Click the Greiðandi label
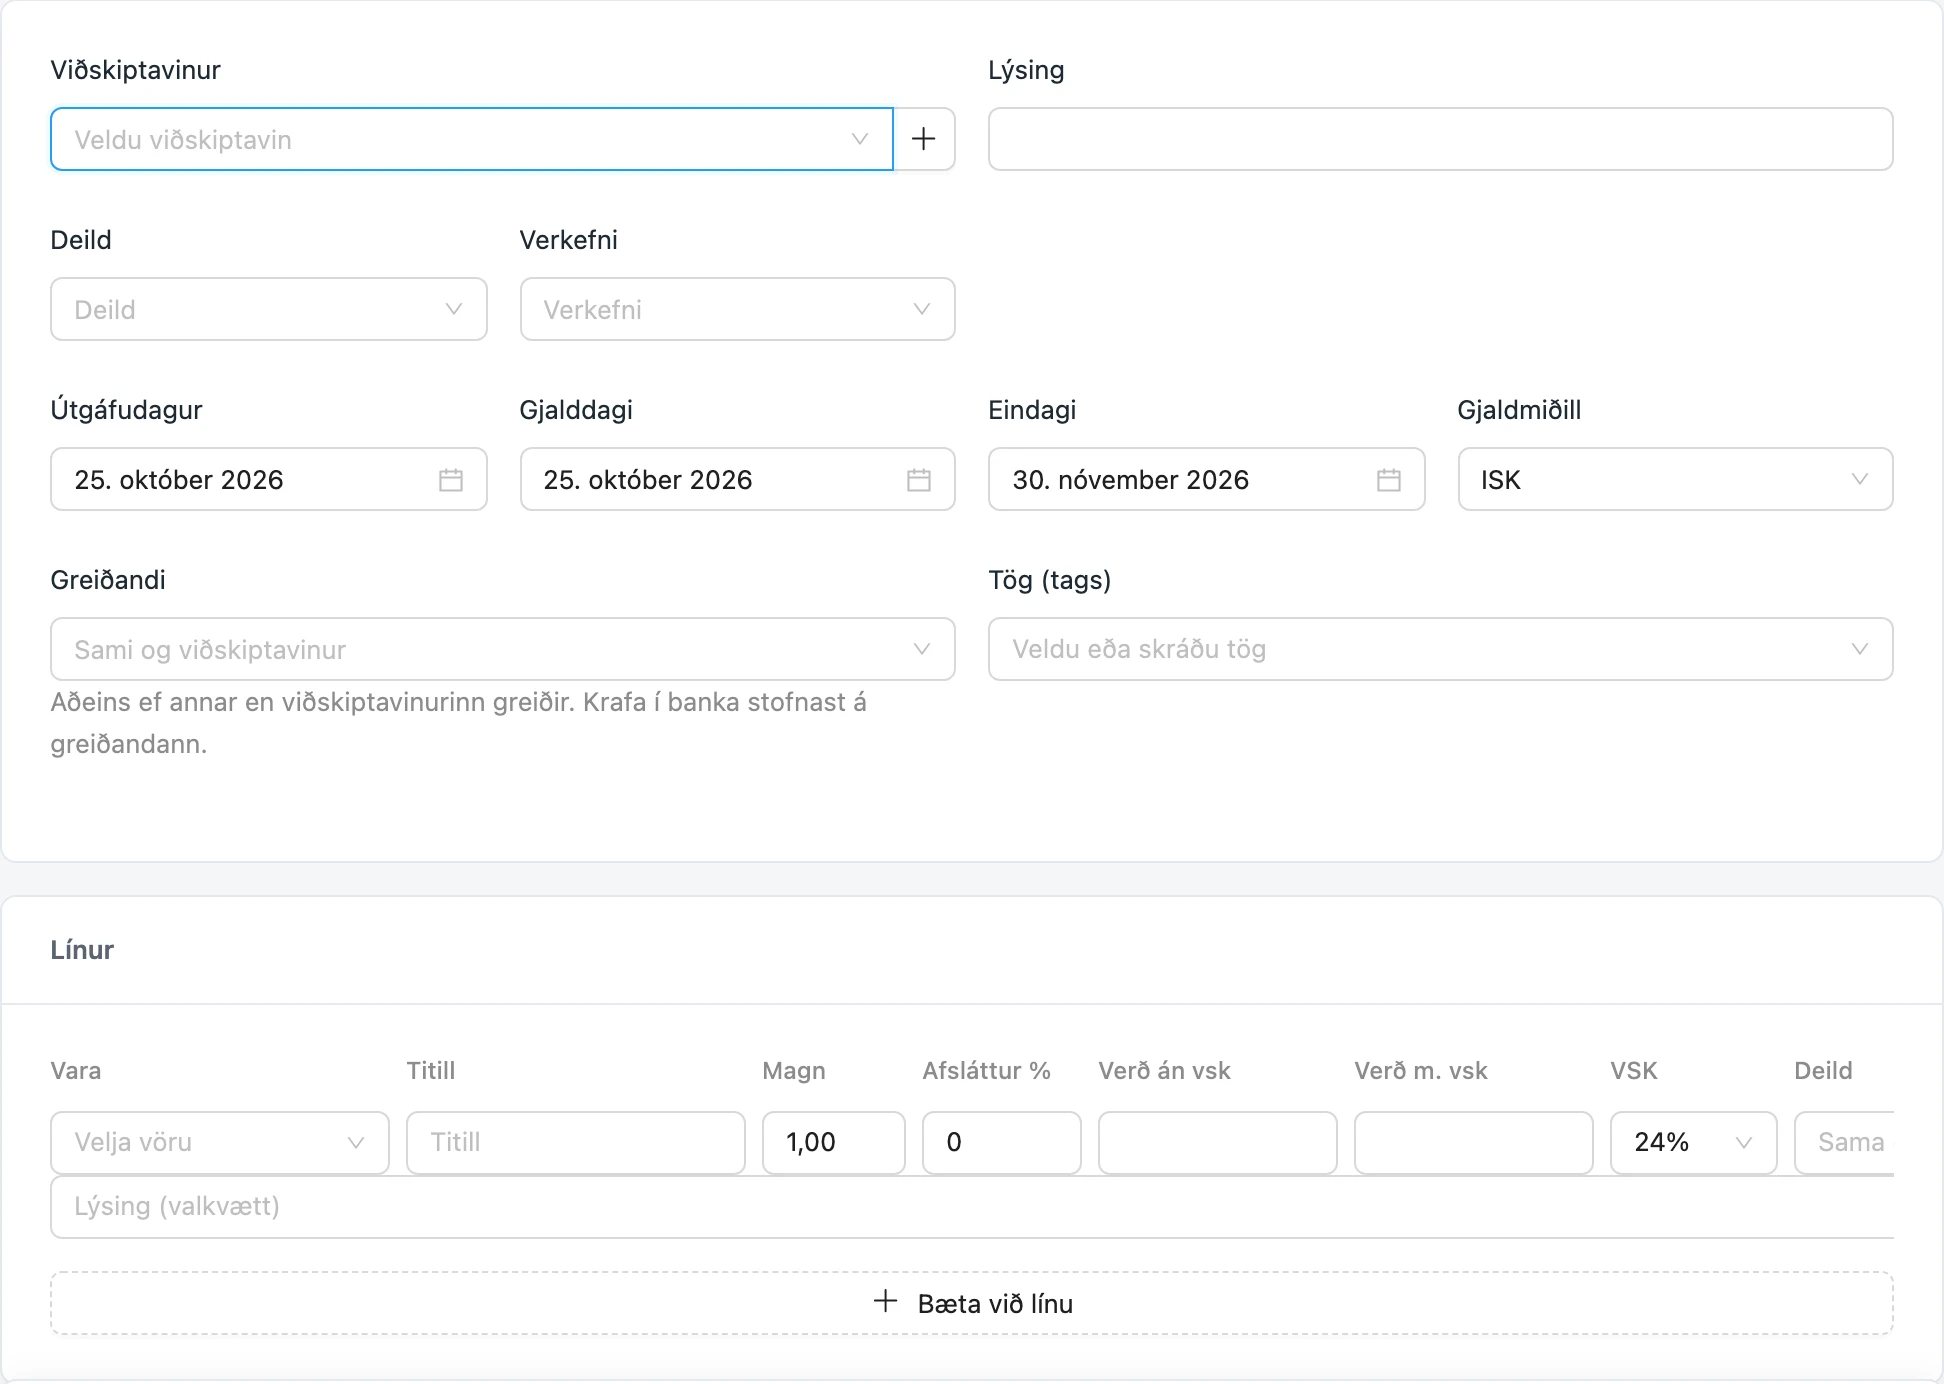1944x1384 pixels. coord(108,580)
